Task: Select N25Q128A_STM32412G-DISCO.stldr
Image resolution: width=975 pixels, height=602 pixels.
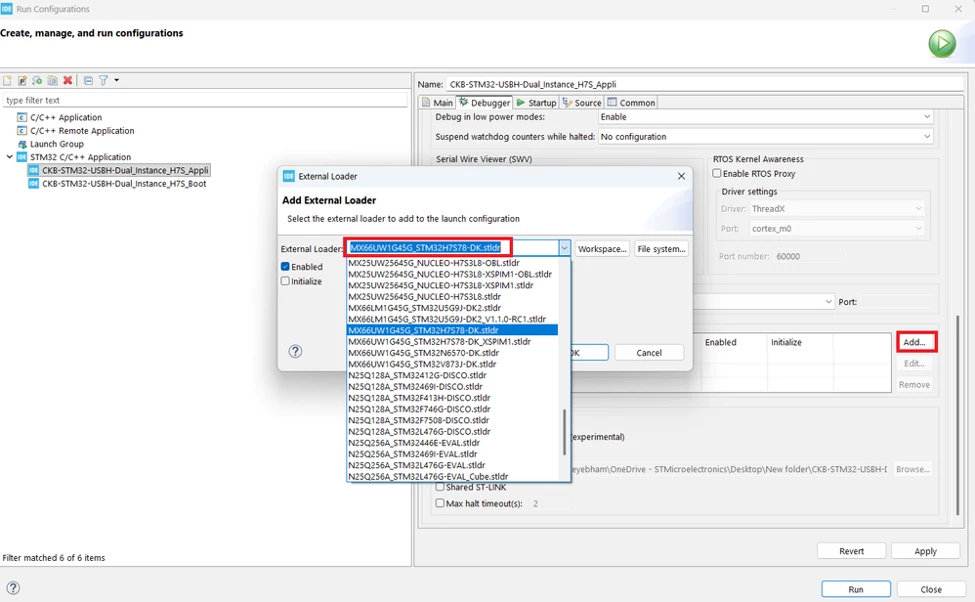Action: [x=452, y=375]
